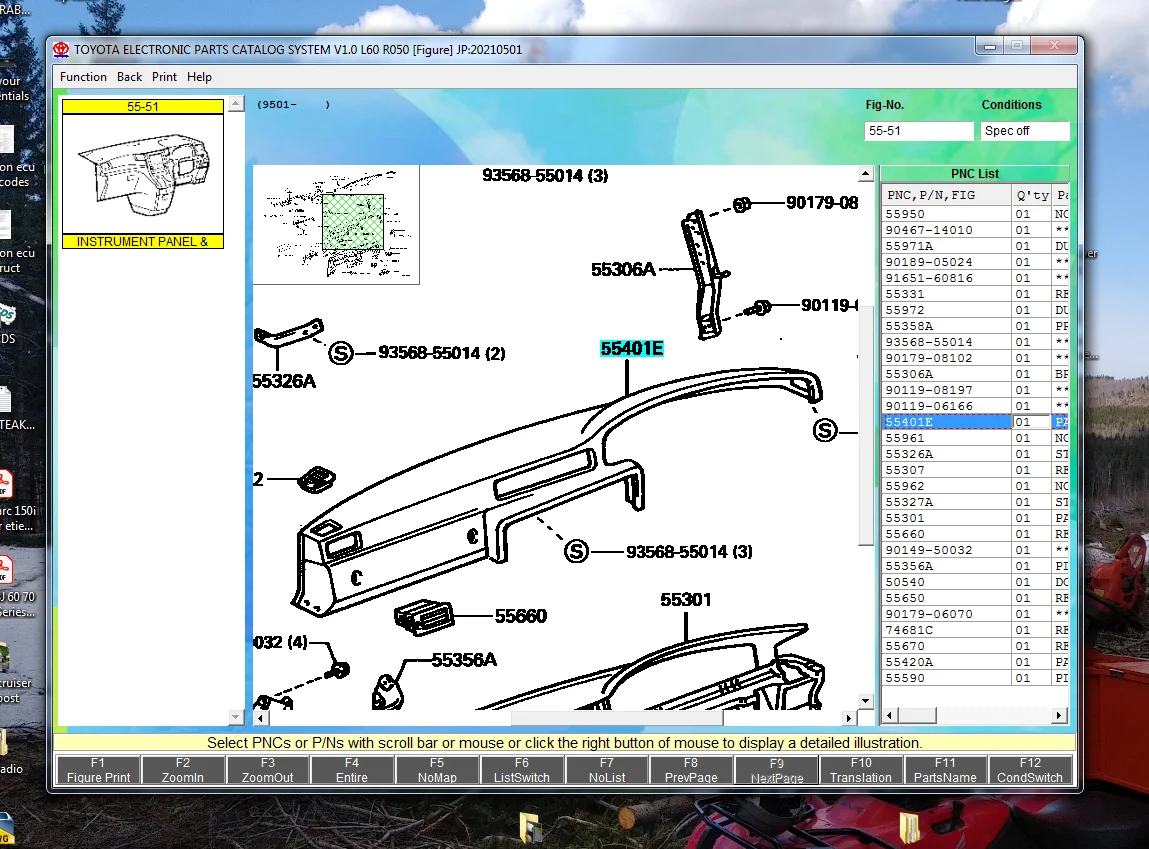
Task: Click PNC list horizontal scrollbar right arrow
Action: pyautogui.click(x=1059, y=716)
